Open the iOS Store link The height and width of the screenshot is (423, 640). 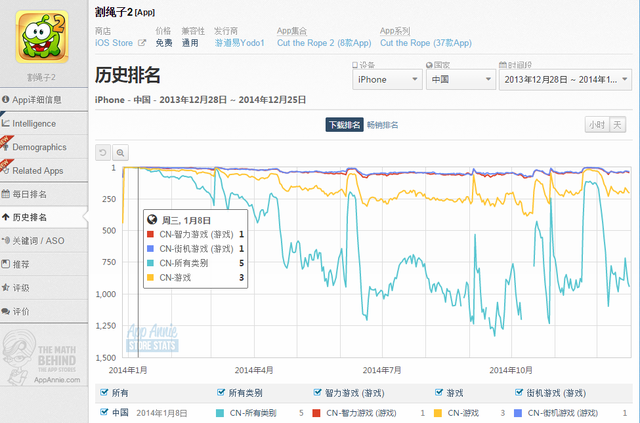coord(114,43)
